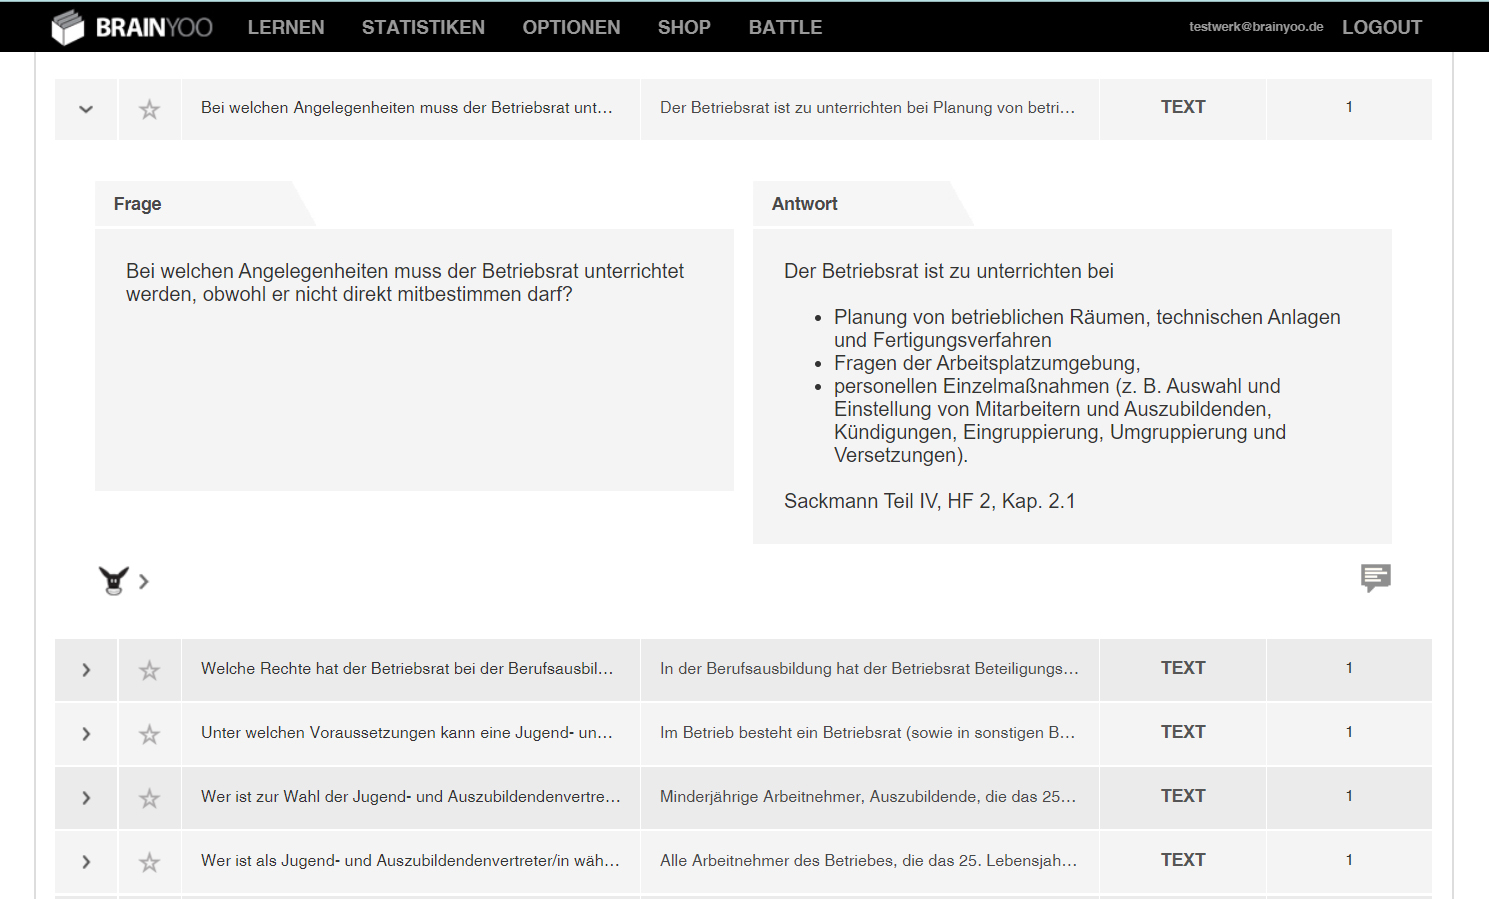
Task: Toggle star on 'Unter welchen Voraussetzungen' card
Action: click(149, 734)
